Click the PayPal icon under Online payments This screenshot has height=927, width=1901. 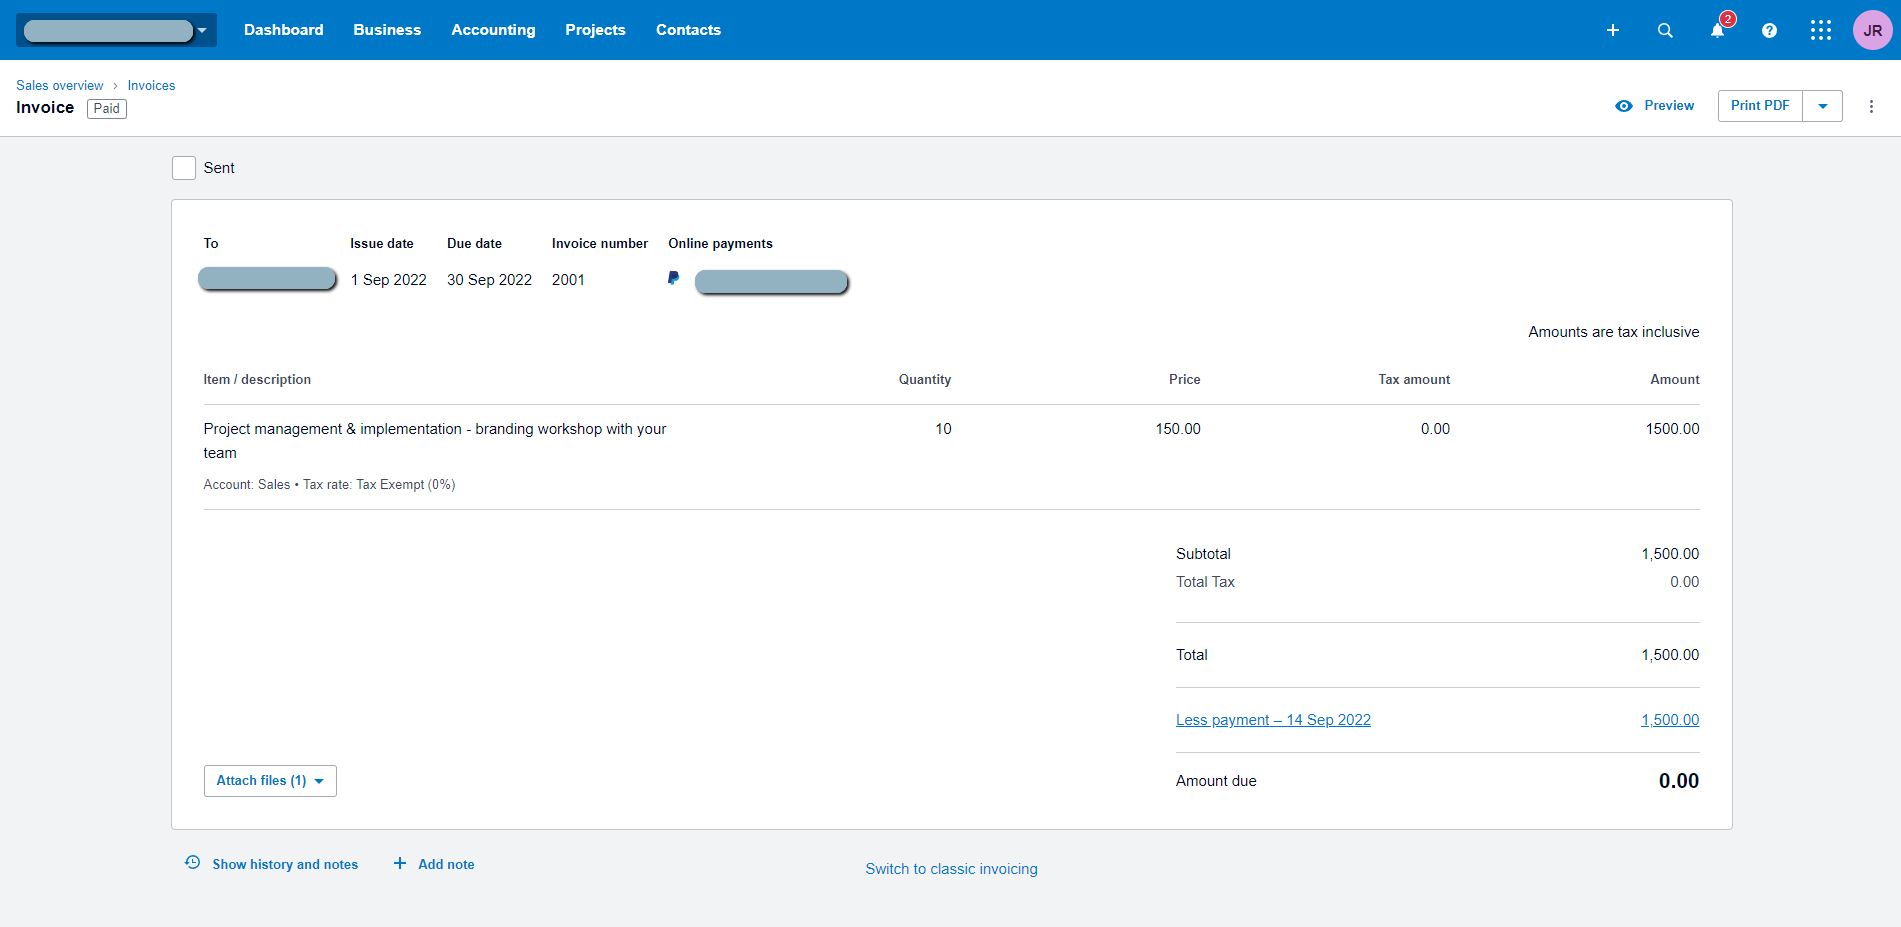pyautogui.click(x=674, y=278)
